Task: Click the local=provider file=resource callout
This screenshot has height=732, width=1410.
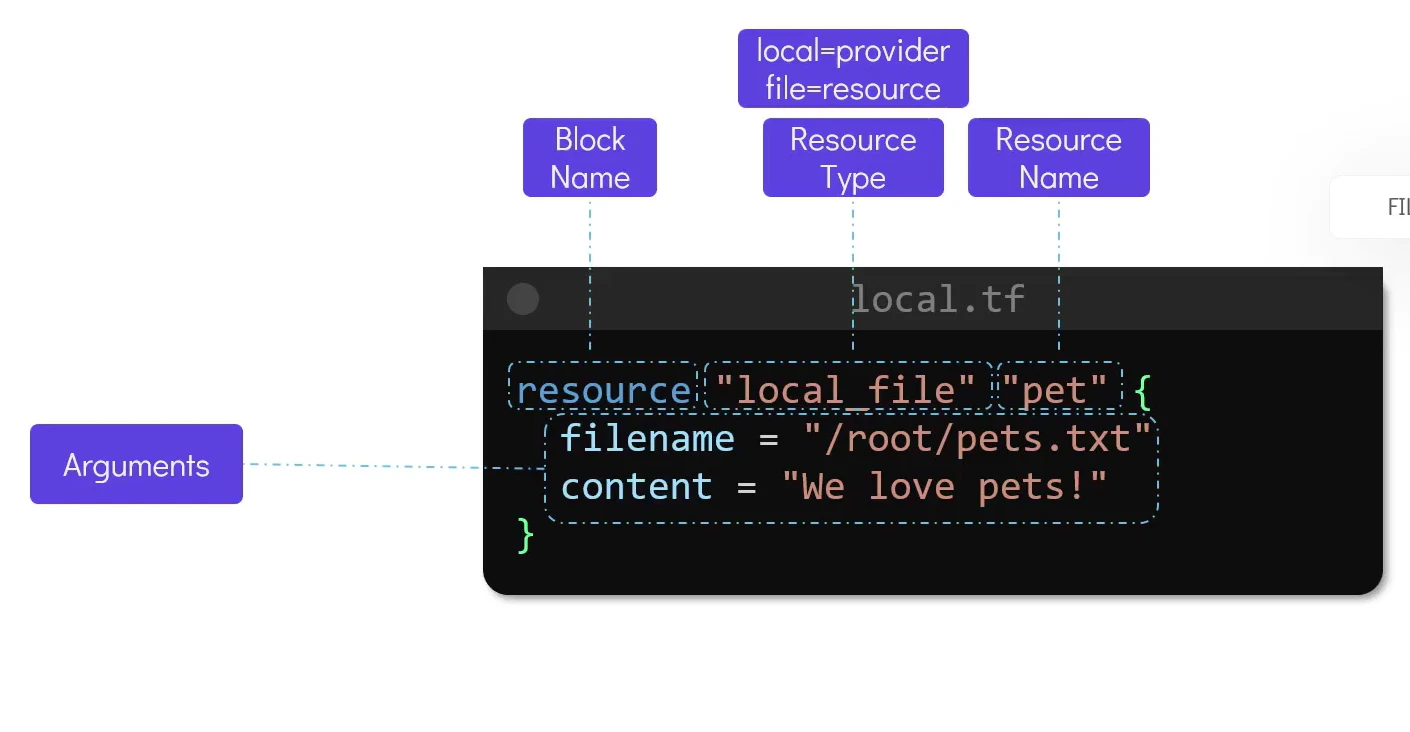Action: (x=853, y=69)
